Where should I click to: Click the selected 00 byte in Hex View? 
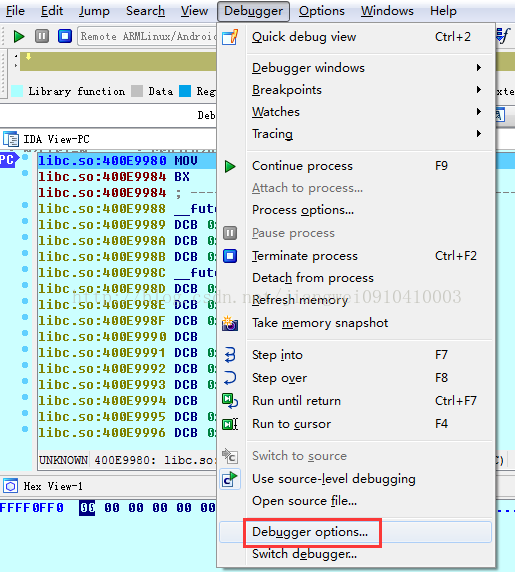[87, 508]
